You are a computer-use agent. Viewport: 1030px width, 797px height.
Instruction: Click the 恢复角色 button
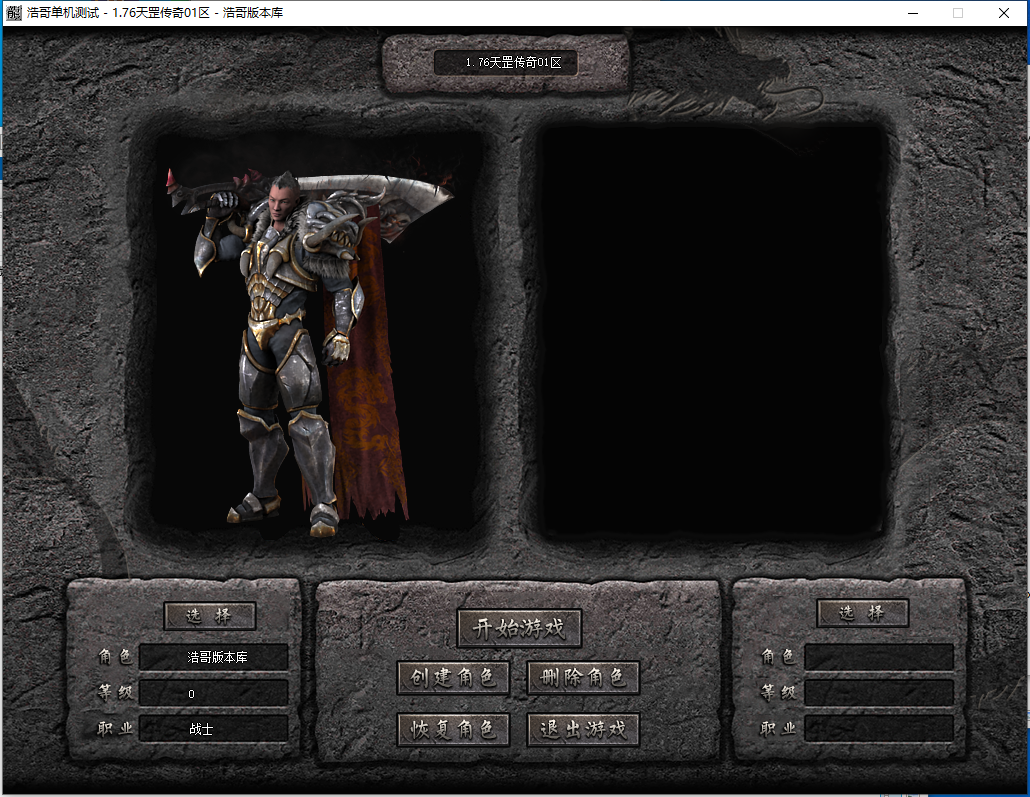[453, 729]
